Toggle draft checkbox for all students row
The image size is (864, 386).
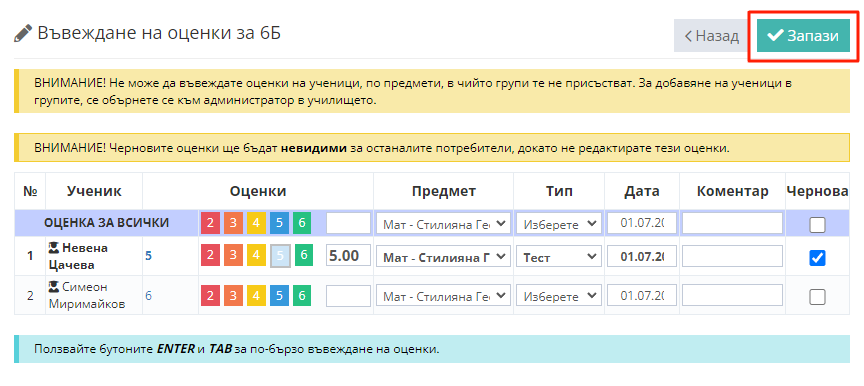[817, 224]
